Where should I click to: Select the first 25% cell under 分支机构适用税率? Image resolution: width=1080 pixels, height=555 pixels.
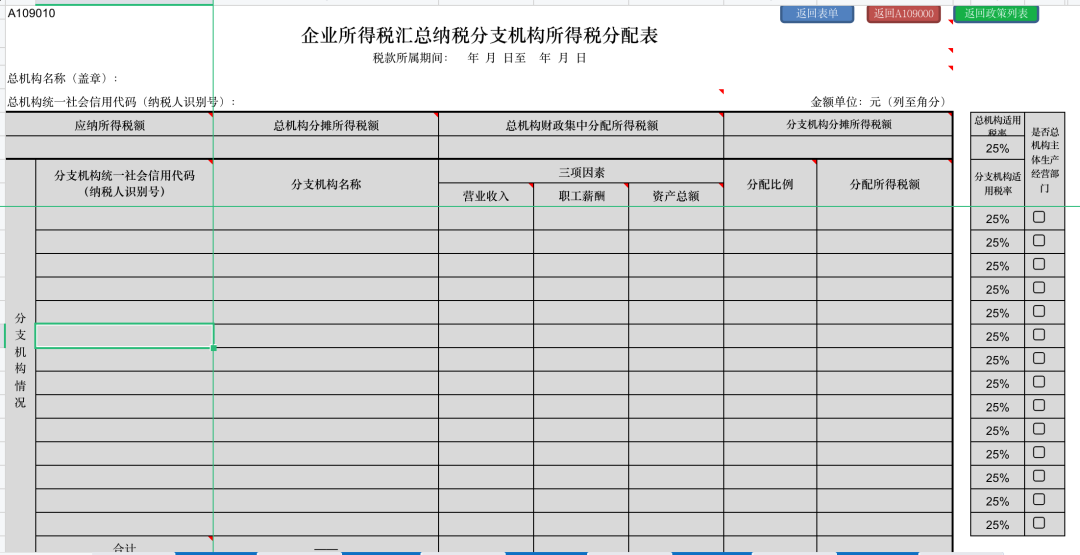click(997, 219)
